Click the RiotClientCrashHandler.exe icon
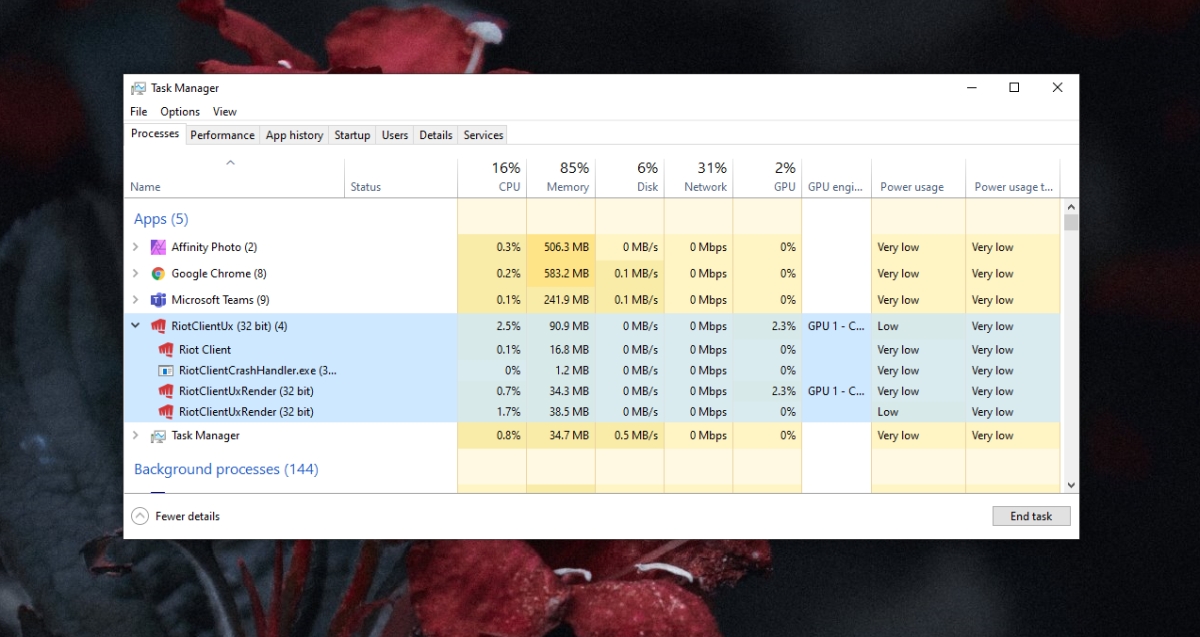Screen dimensions: 1200x637 [x=166, y=370]
